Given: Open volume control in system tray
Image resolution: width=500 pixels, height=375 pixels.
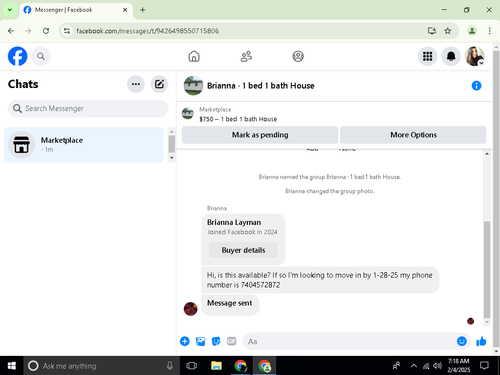Looking at the screenshot, I should [437, 366].
